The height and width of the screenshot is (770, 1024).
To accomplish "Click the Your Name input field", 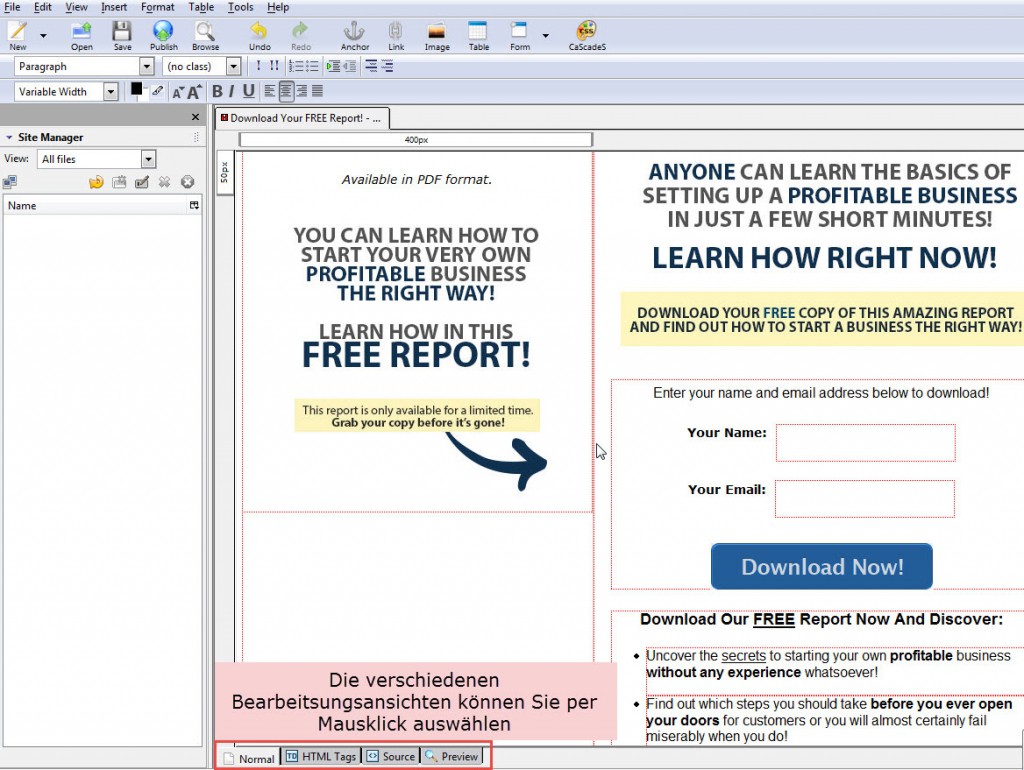I will pos(865,442).
